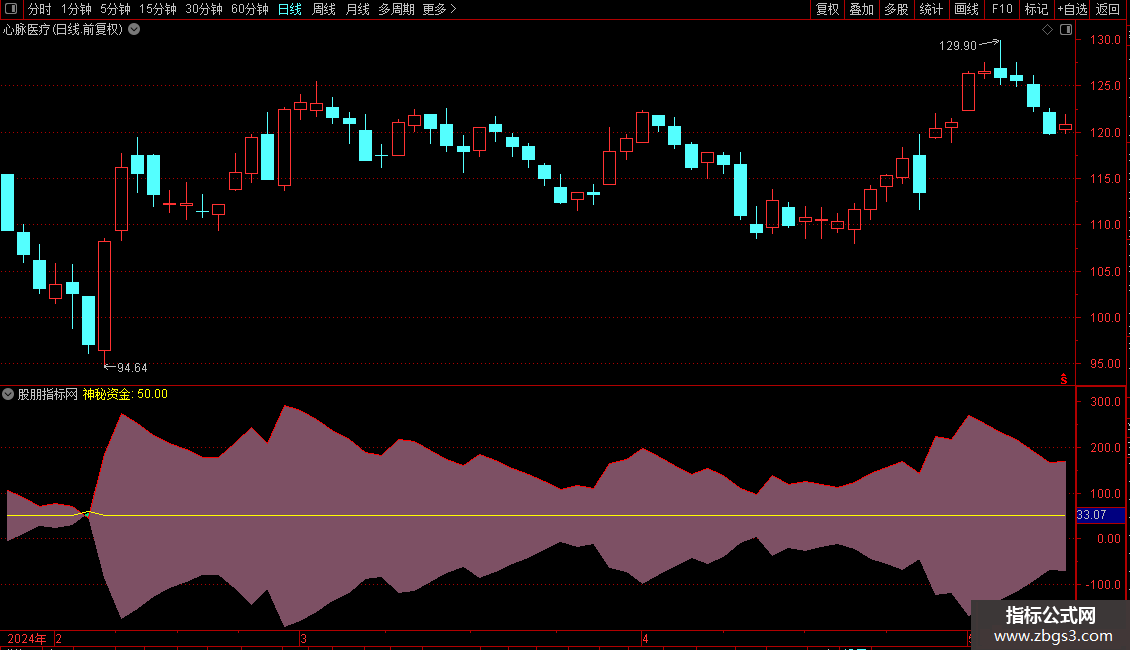Click the red S marker icon

tap(1064, 379)
